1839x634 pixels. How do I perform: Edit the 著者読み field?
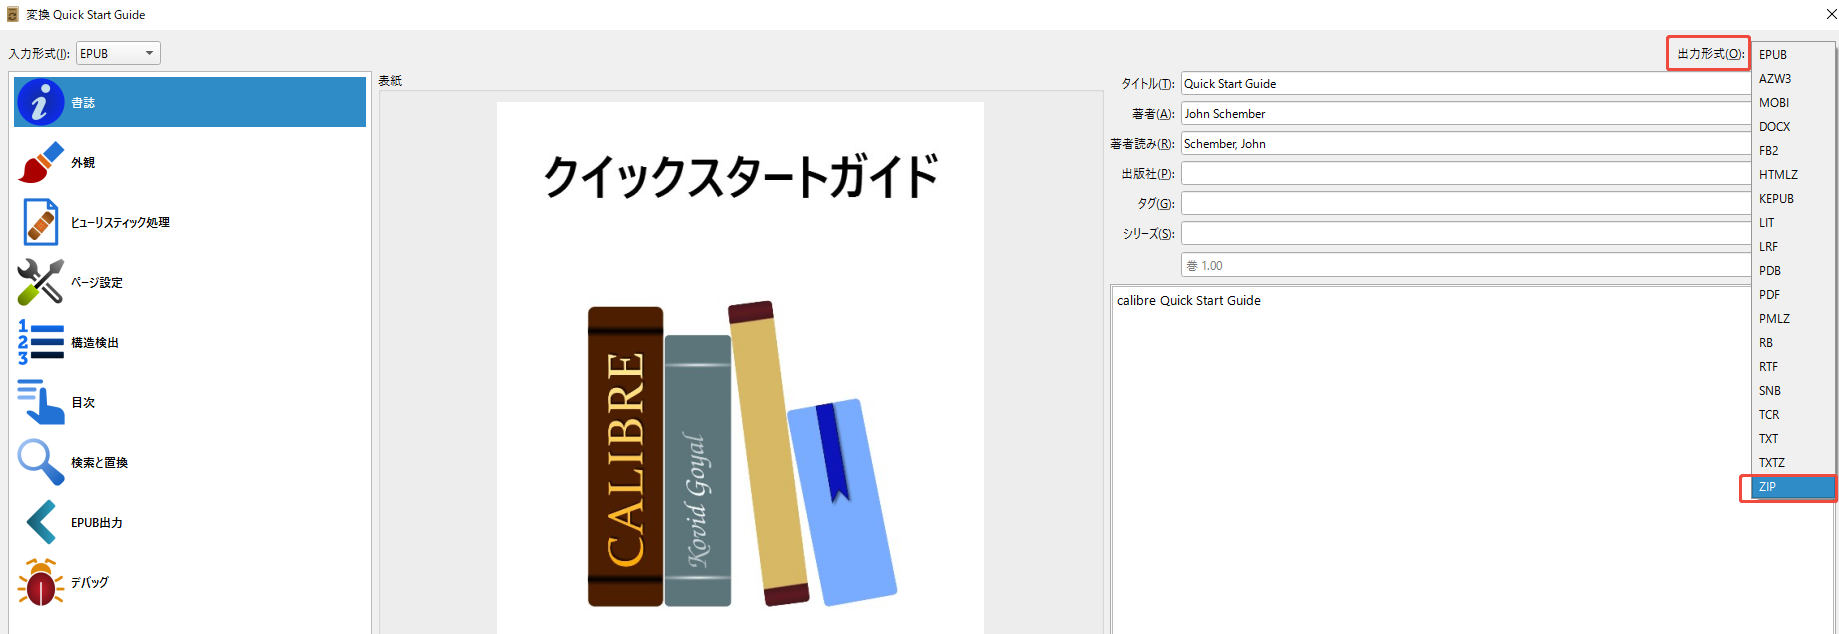click(x=1466, y=144)
